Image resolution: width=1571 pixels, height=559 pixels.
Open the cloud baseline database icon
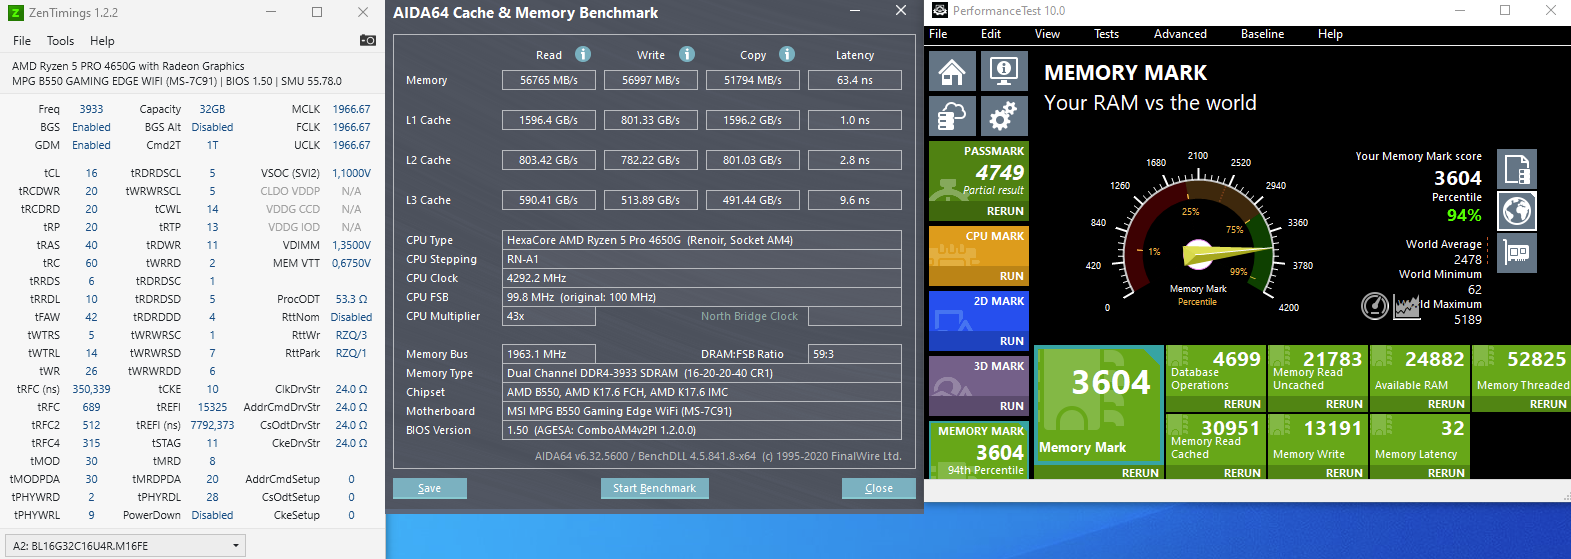(952, 116)
